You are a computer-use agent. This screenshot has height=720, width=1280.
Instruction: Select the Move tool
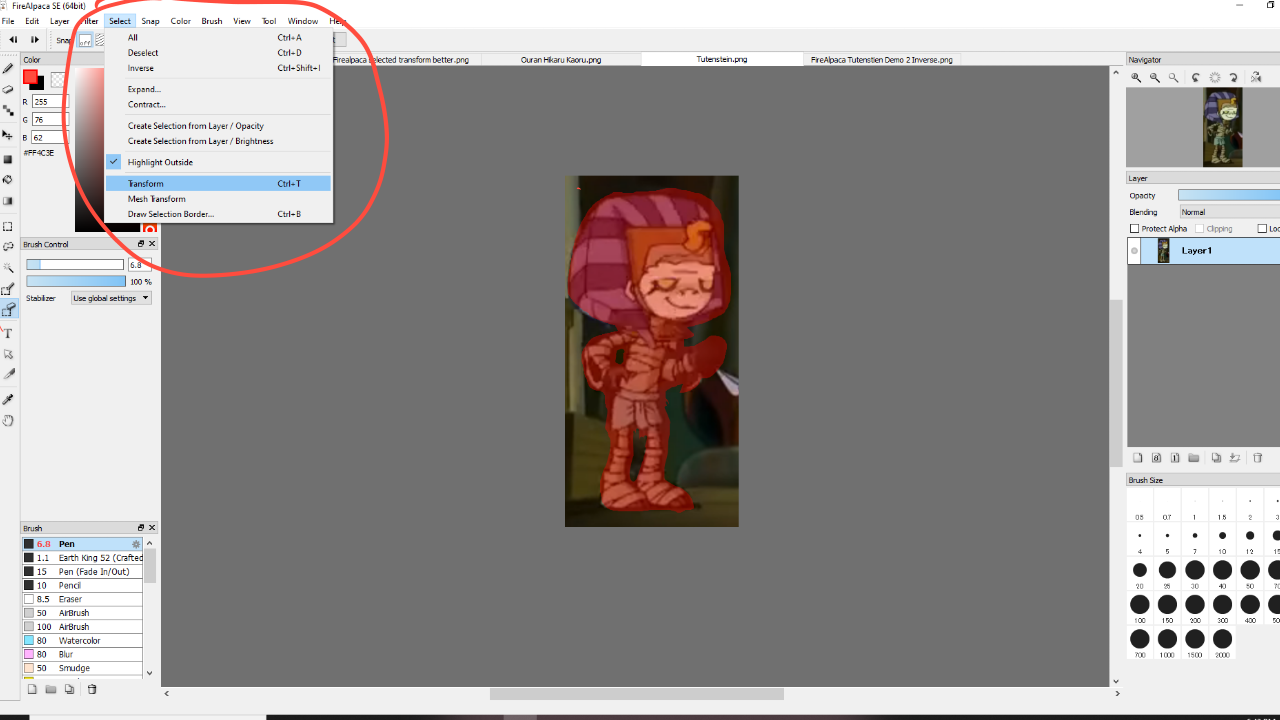coord(8,134)
